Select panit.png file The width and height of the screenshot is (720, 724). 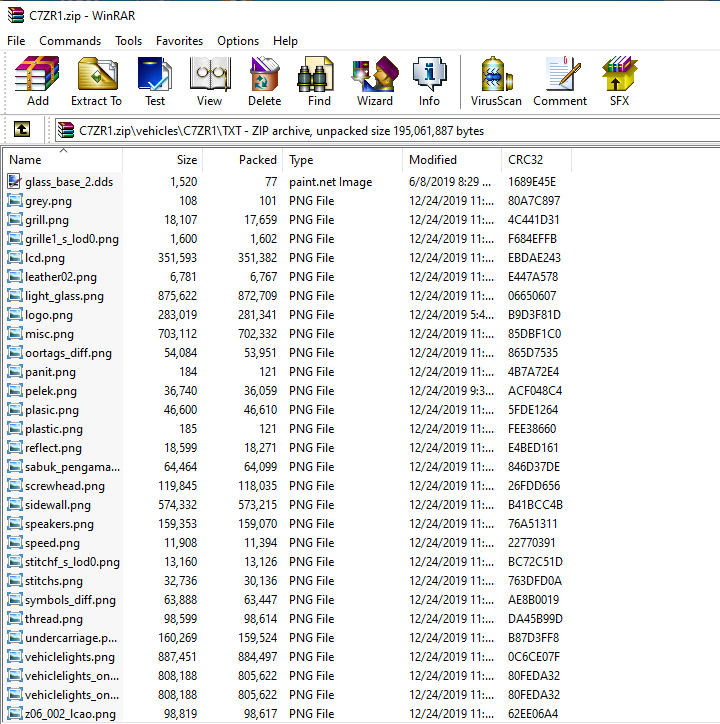point(50,372)
